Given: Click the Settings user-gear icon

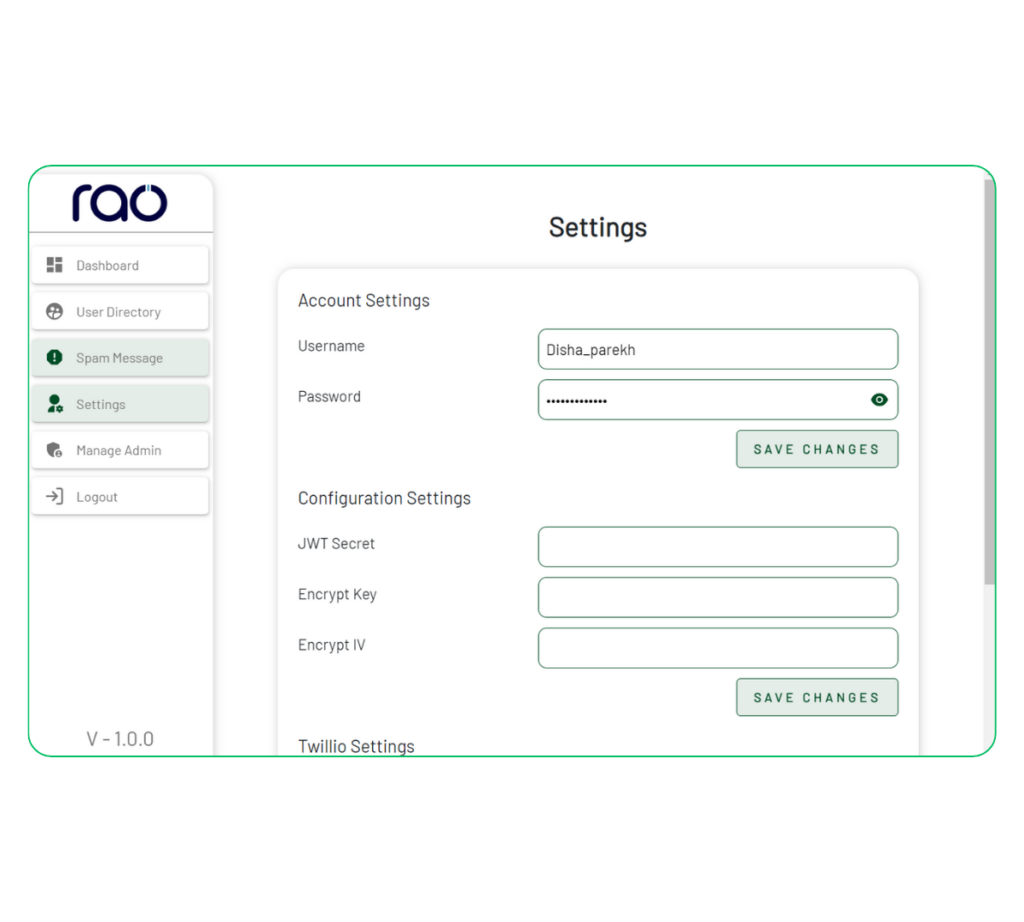Looking at the screenshot, I should point(55,404).
